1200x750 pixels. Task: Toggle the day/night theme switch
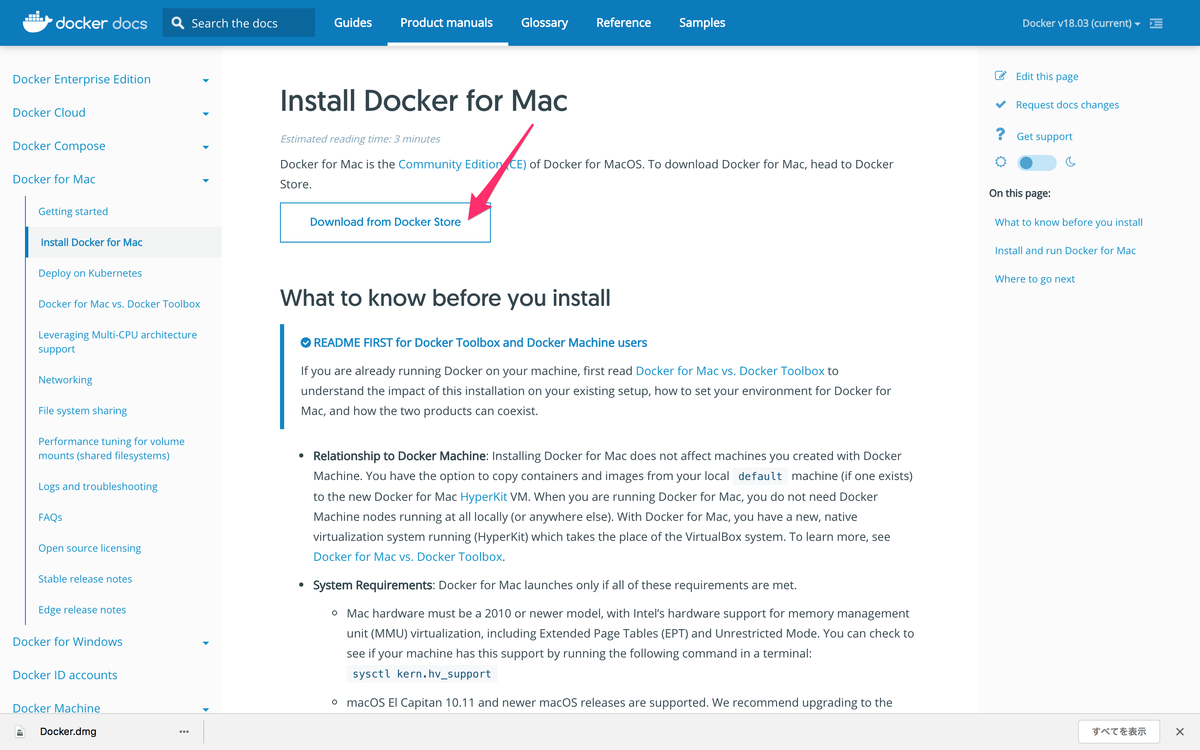(x=1036, y=163)
